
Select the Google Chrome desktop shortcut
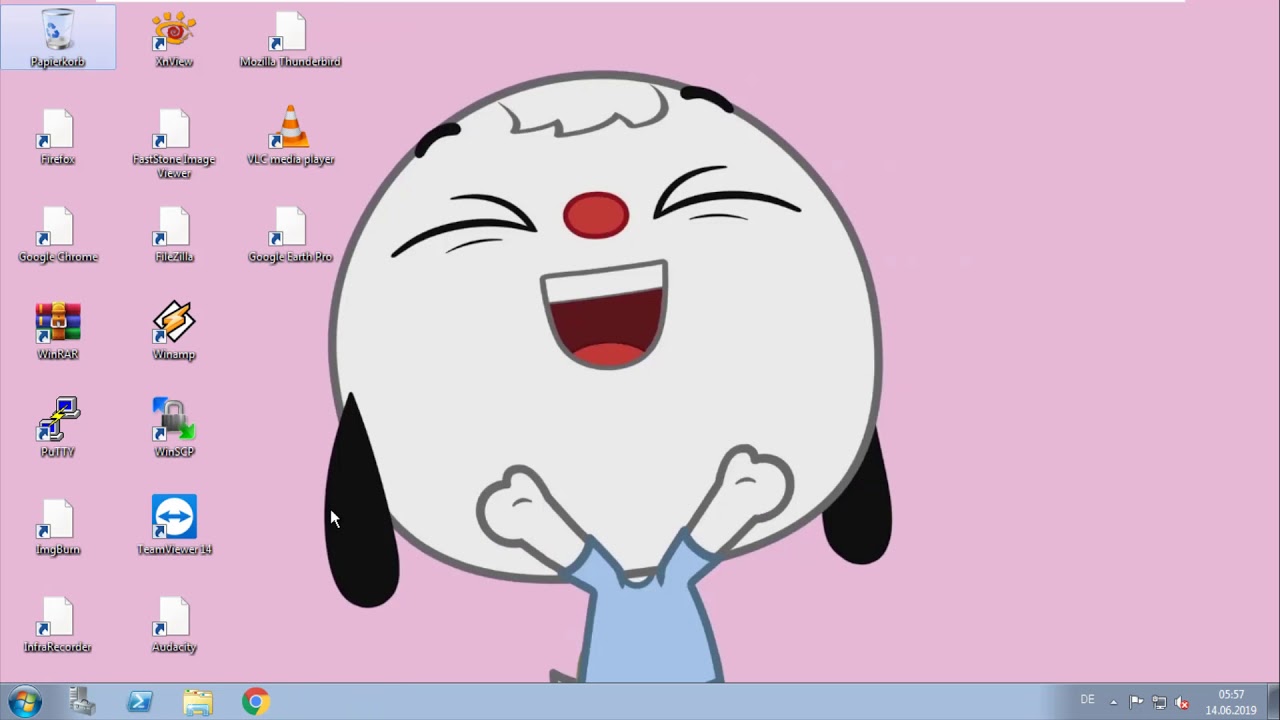pos(58,234)
